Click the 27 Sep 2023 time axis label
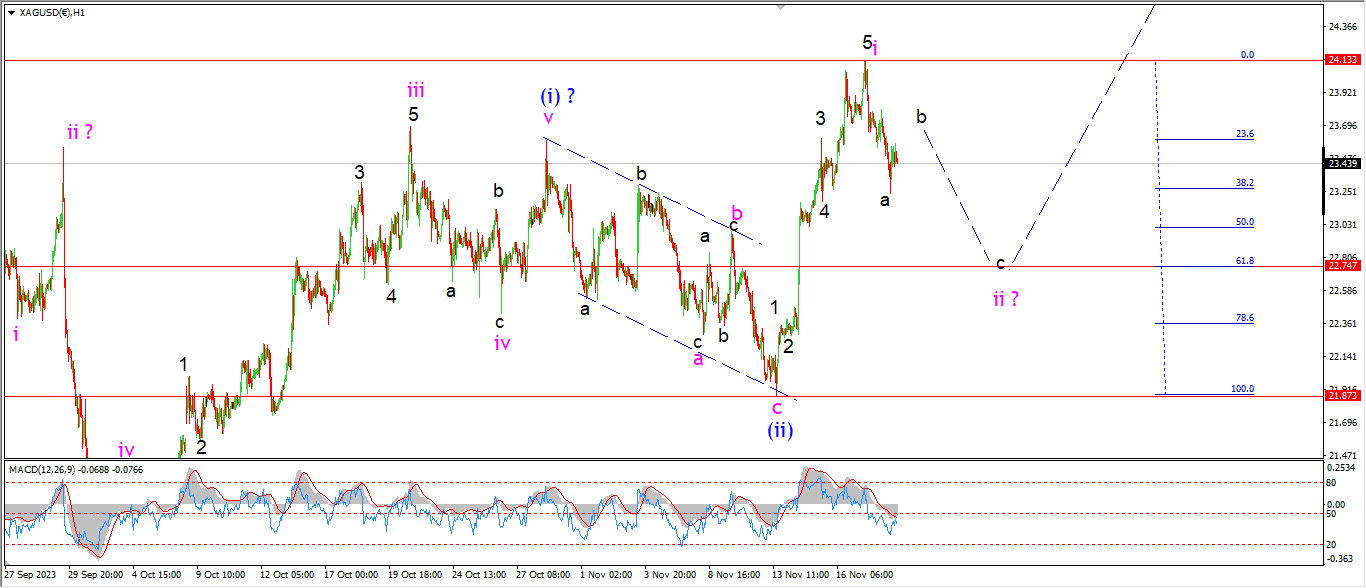This screenshot has height=588, width=1366. coord(27,575)
